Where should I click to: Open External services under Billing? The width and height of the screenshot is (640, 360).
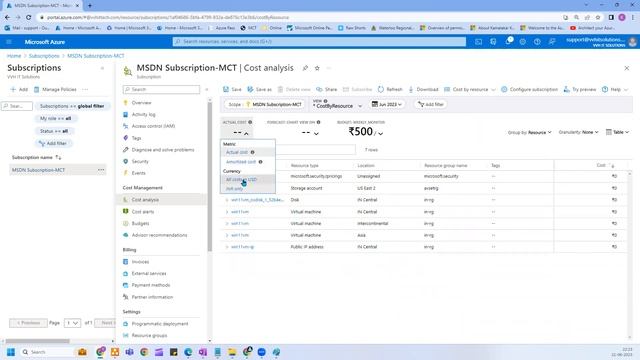[149, 273]
